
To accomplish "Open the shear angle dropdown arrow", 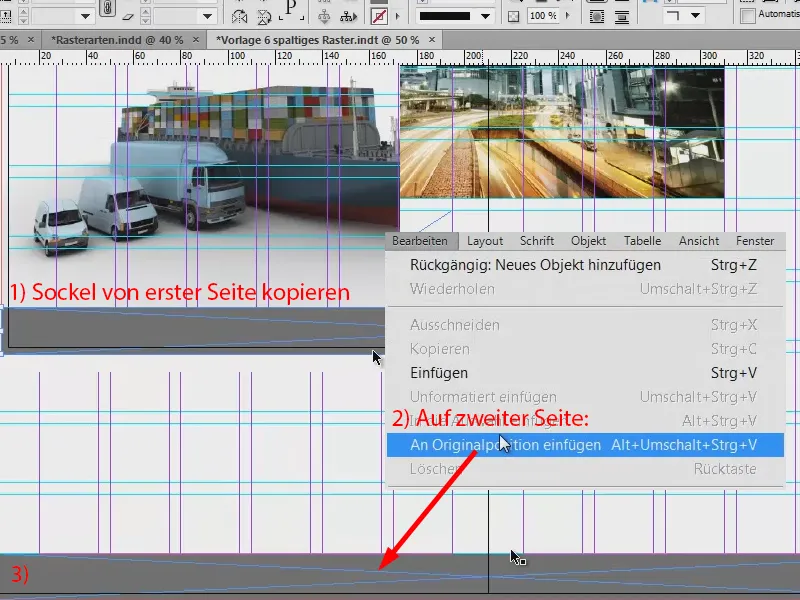I will pyautogui.click(x=207, y=16).
